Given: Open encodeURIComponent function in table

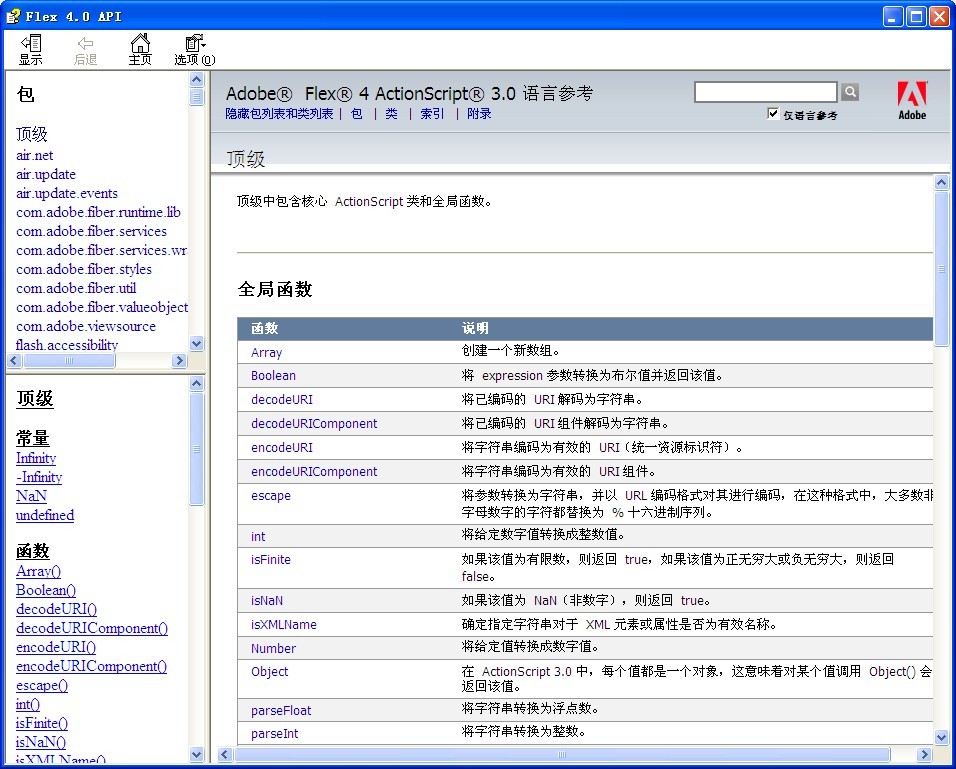Looking at the screenshot, I should point(314,471).
